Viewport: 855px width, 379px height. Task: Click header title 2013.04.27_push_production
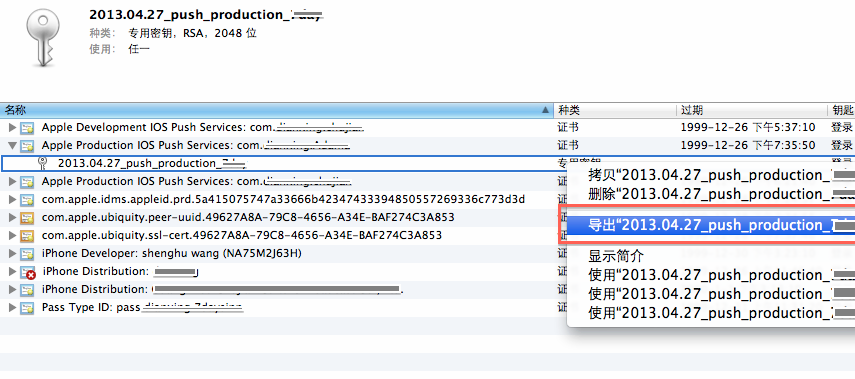(207, 15)
